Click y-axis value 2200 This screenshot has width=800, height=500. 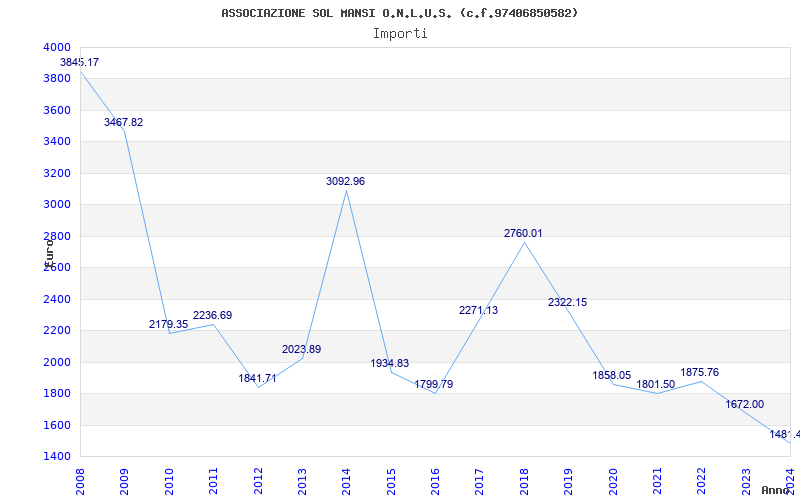pos(57,331)
